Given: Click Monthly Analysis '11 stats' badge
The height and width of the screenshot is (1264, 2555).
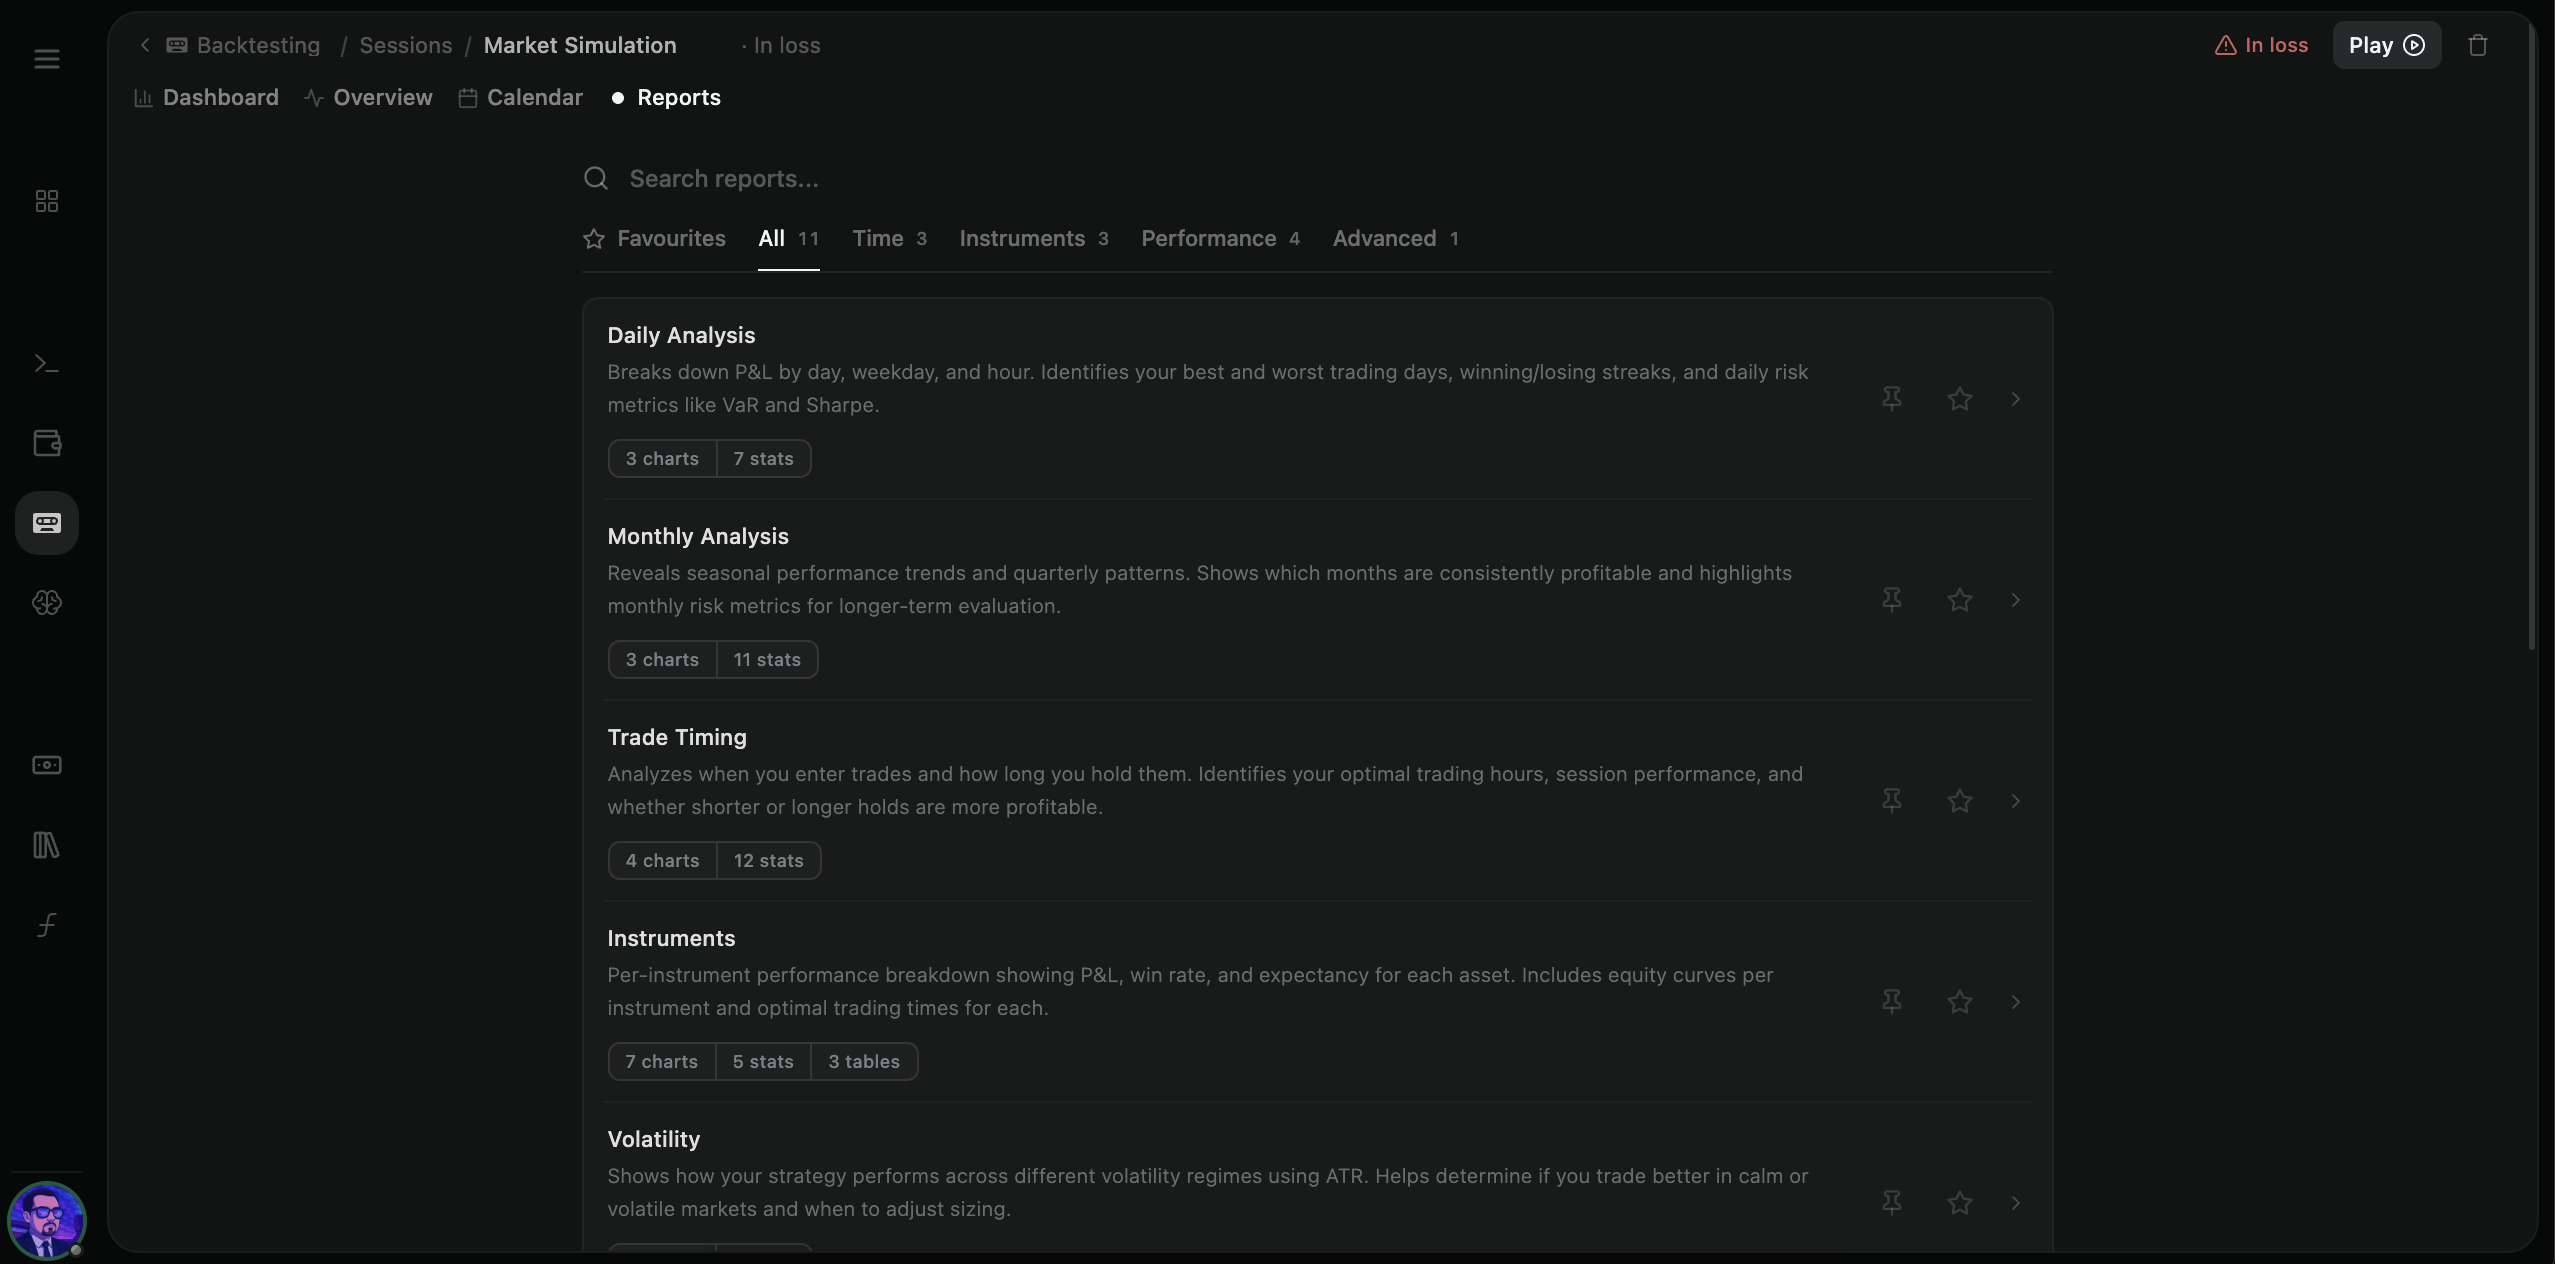Looking at the screenshot, I should [767, 659].
